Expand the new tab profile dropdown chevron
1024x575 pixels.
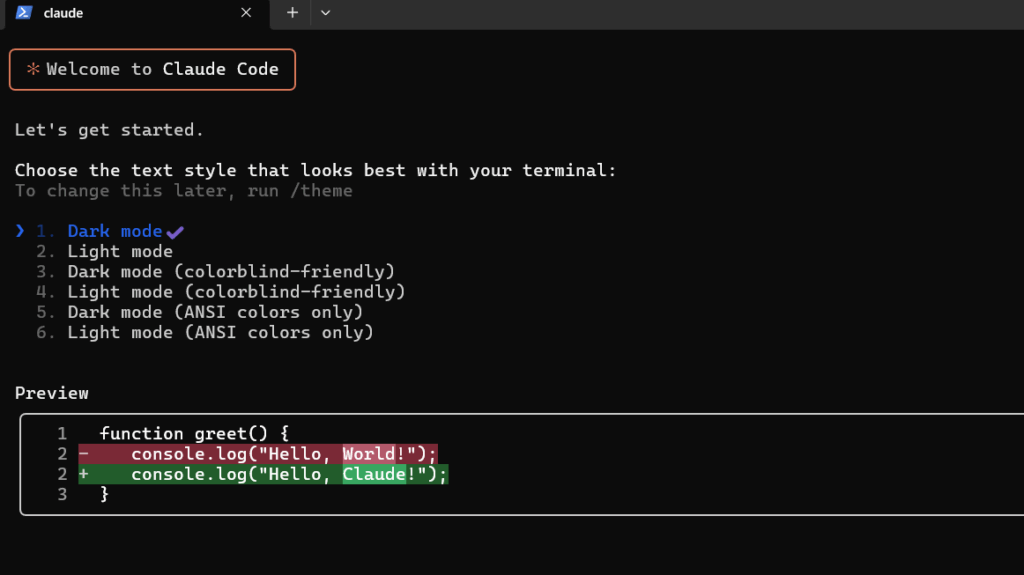[325, 13]
